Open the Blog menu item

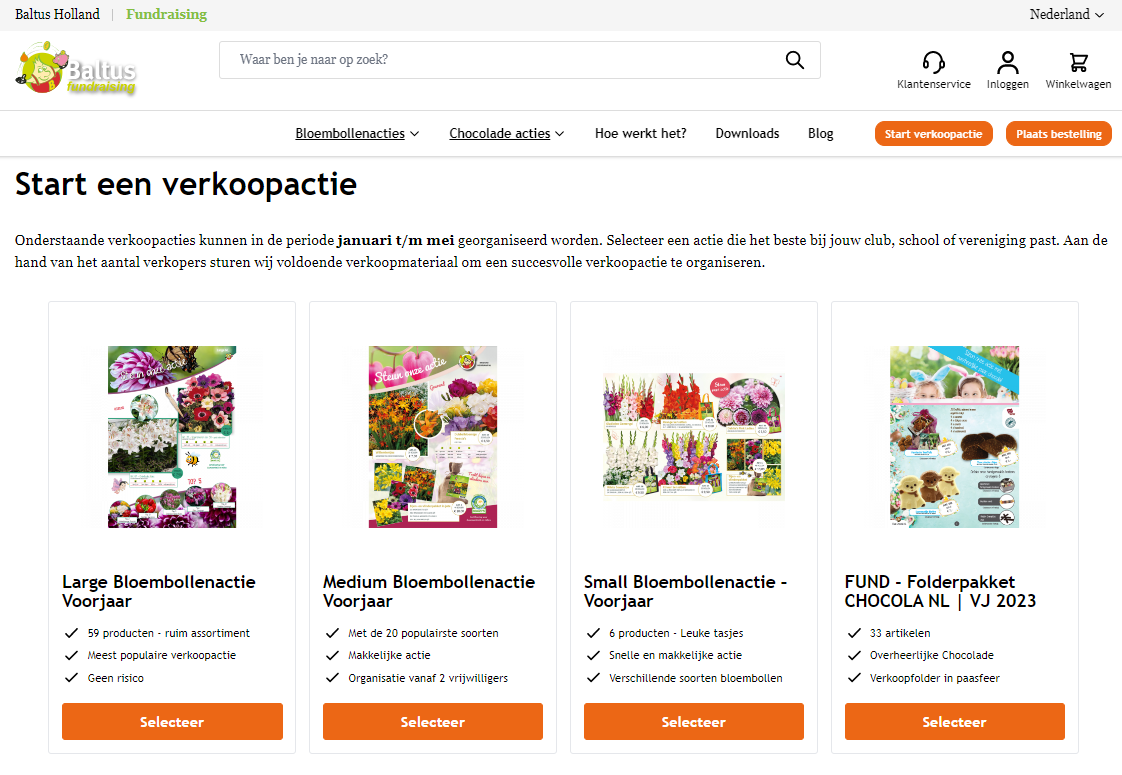(821, 134)
